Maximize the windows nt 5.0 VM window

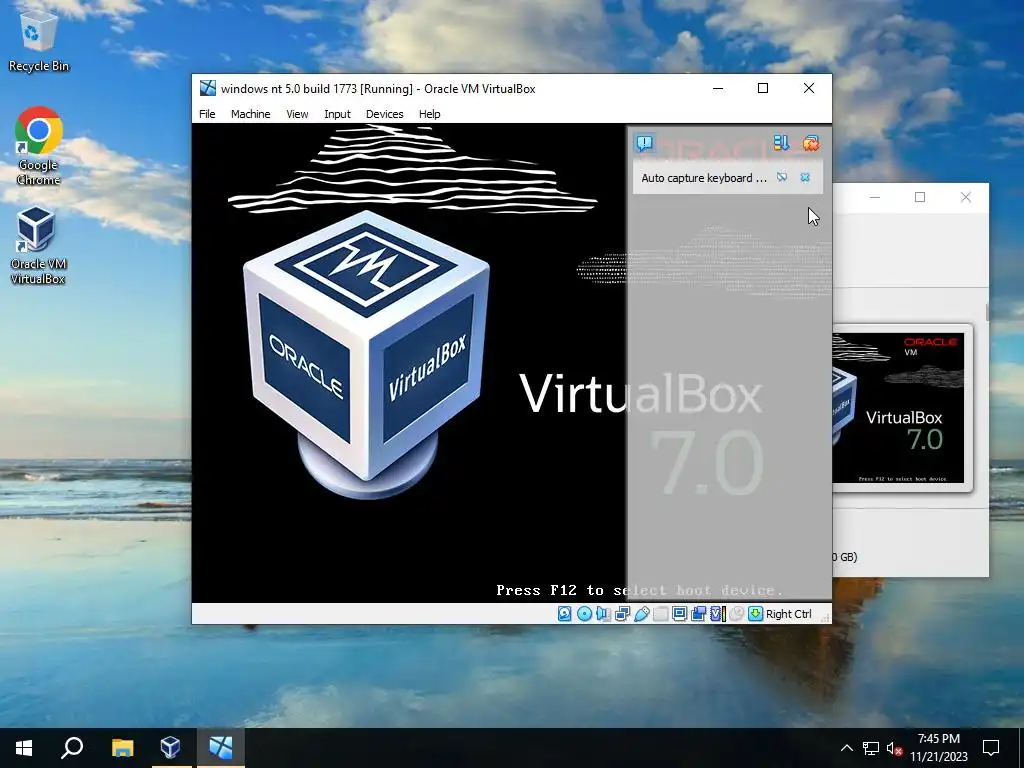pos(763,88)
